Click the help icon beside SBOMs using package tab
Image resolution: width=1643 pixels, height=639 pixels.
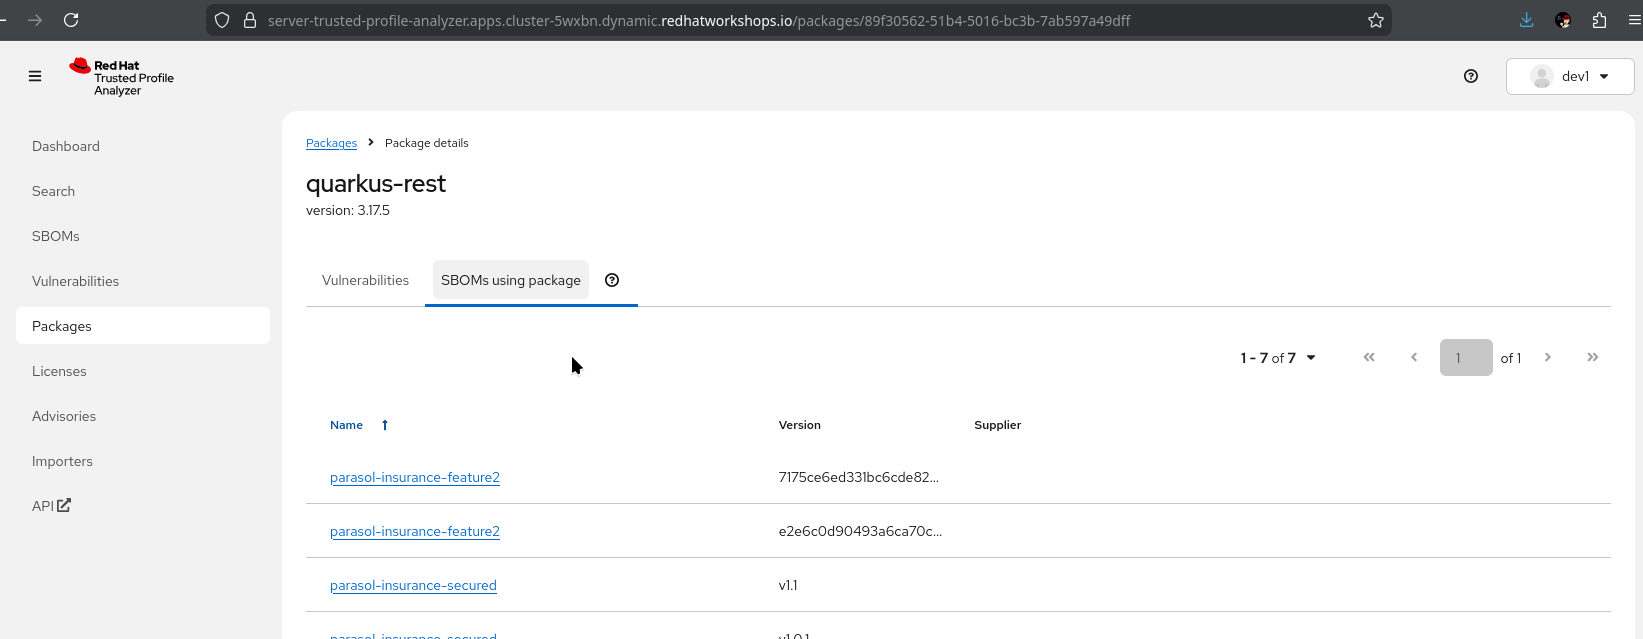coord(612,280)
